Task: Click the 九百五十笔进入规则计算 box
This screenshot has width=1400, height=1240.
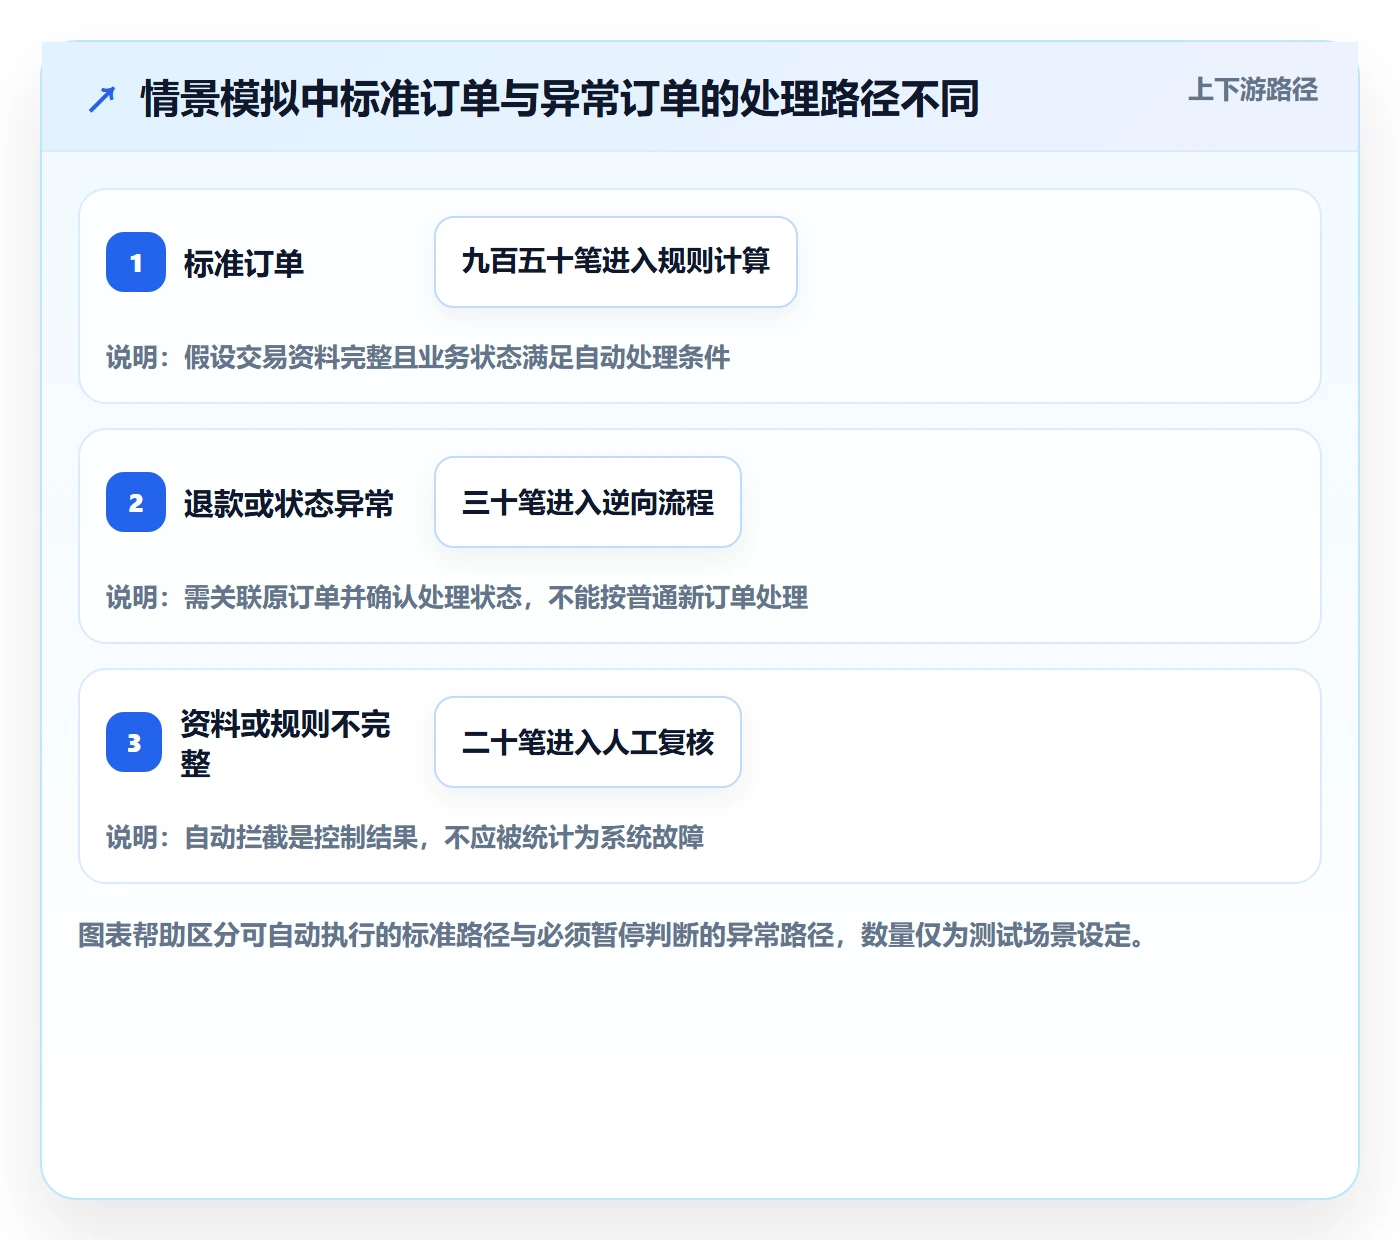Action: pyautogui.click(x=616, y=262)
